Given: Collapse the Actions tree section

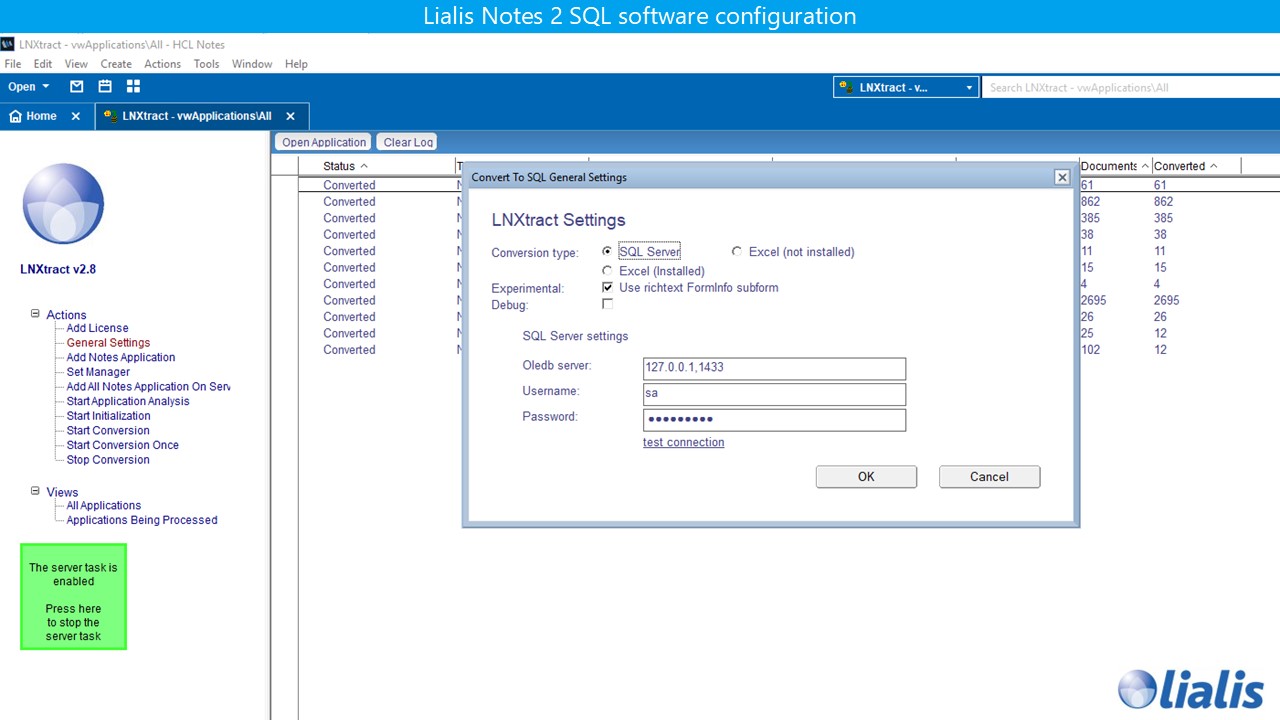Looking at the screenshot, I should 35,314.
